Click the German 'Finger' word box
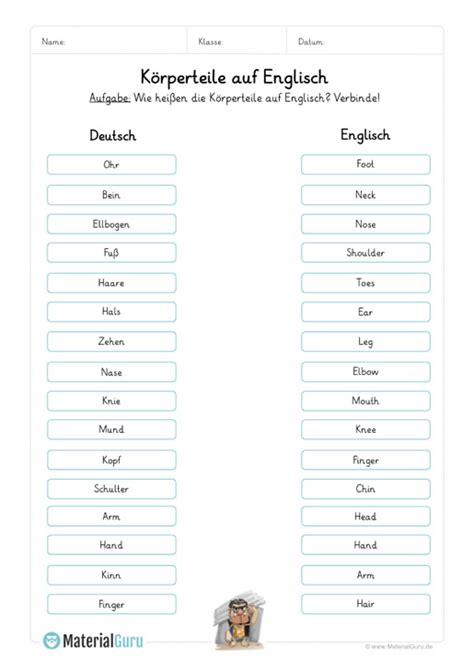Image resolution: width=474 pixels, height=671 pixels. point(112,604)
